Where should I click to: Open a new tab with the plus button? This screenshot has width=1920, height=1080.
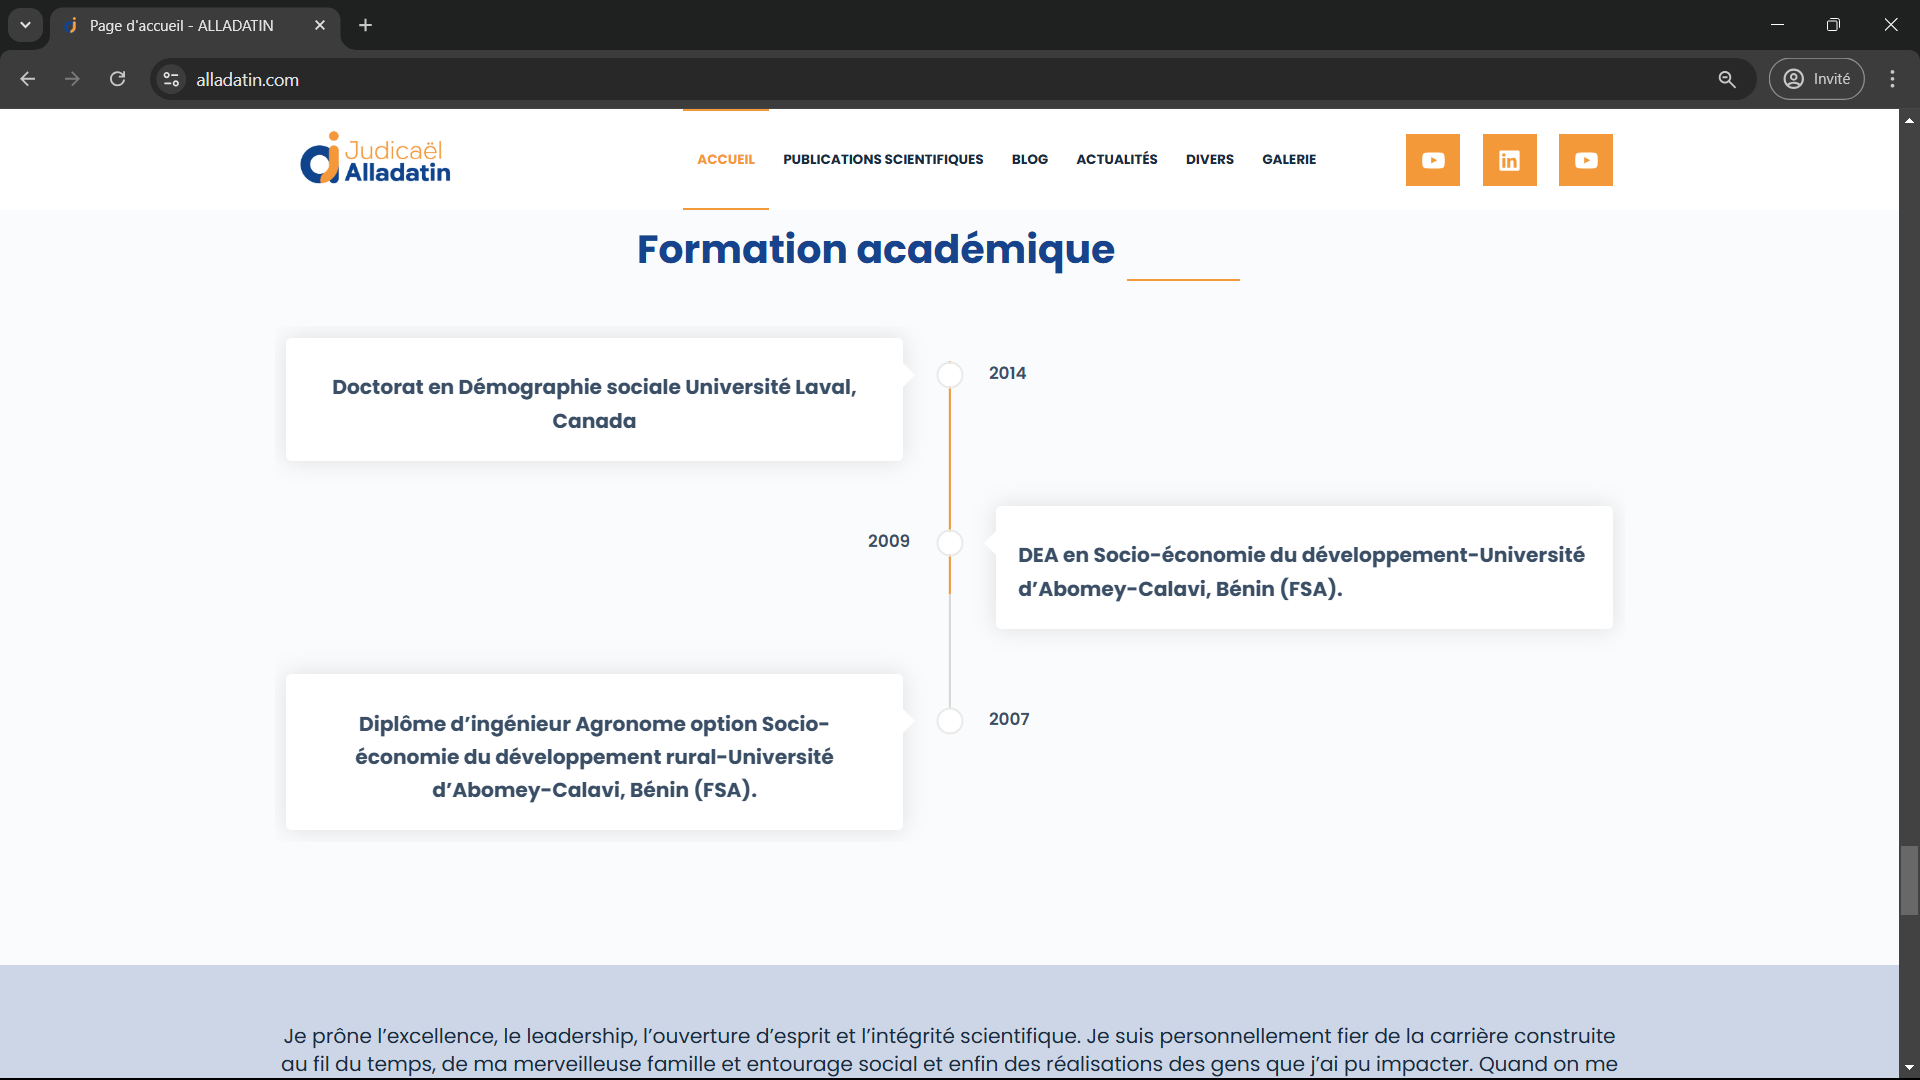[365, 25]
